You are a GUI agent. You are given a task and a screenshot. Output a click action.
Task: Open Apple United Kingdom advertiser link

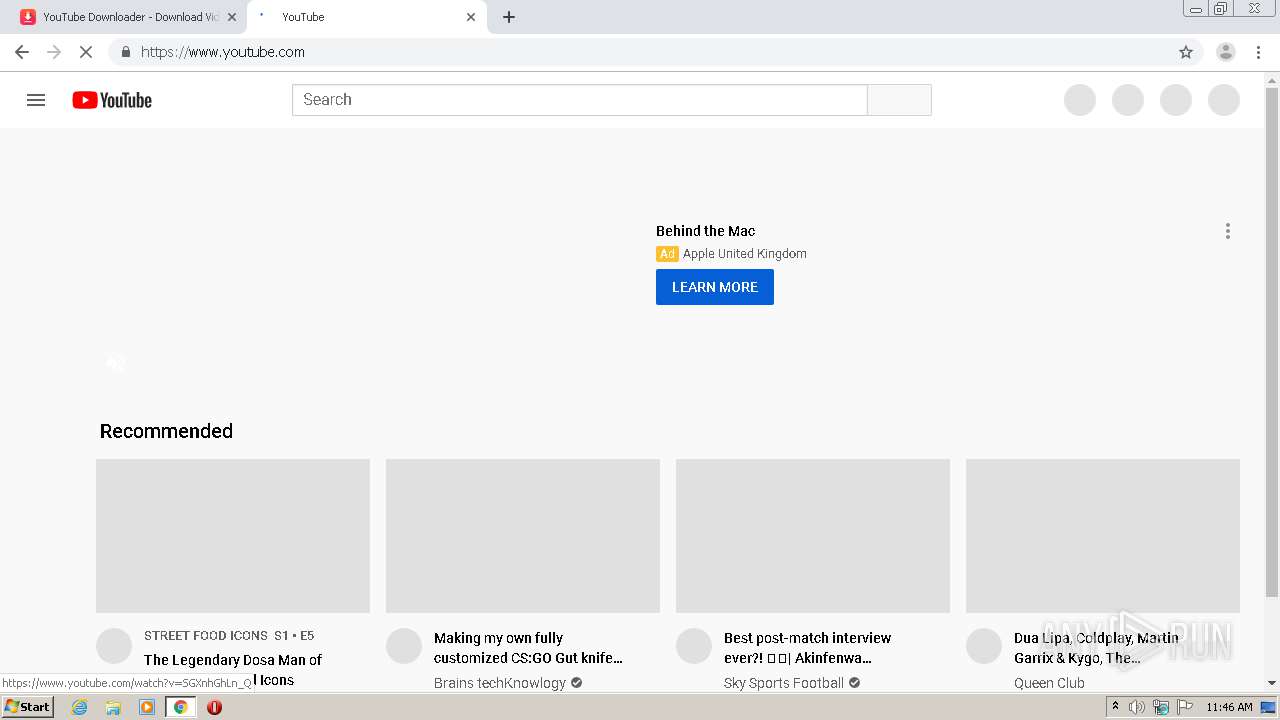[744, 254]
